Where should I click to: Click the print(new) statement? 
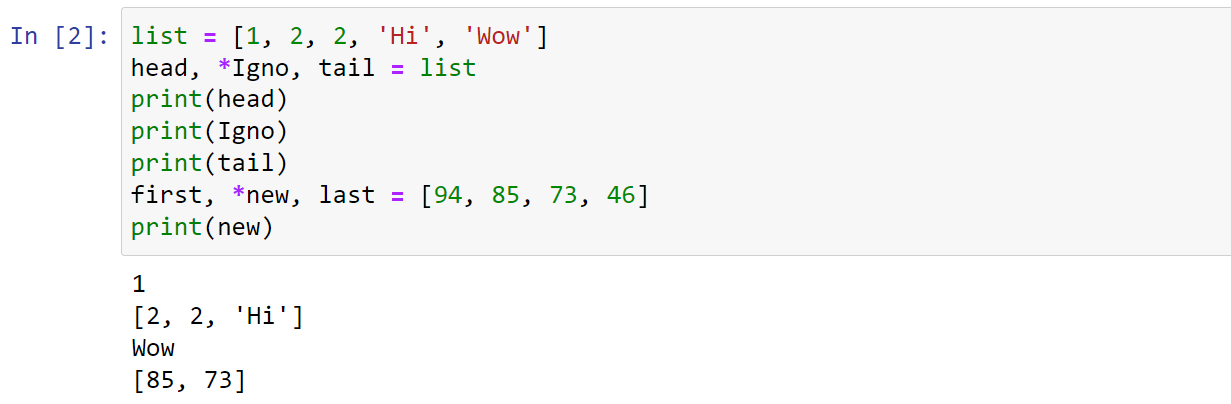[201, 227]
